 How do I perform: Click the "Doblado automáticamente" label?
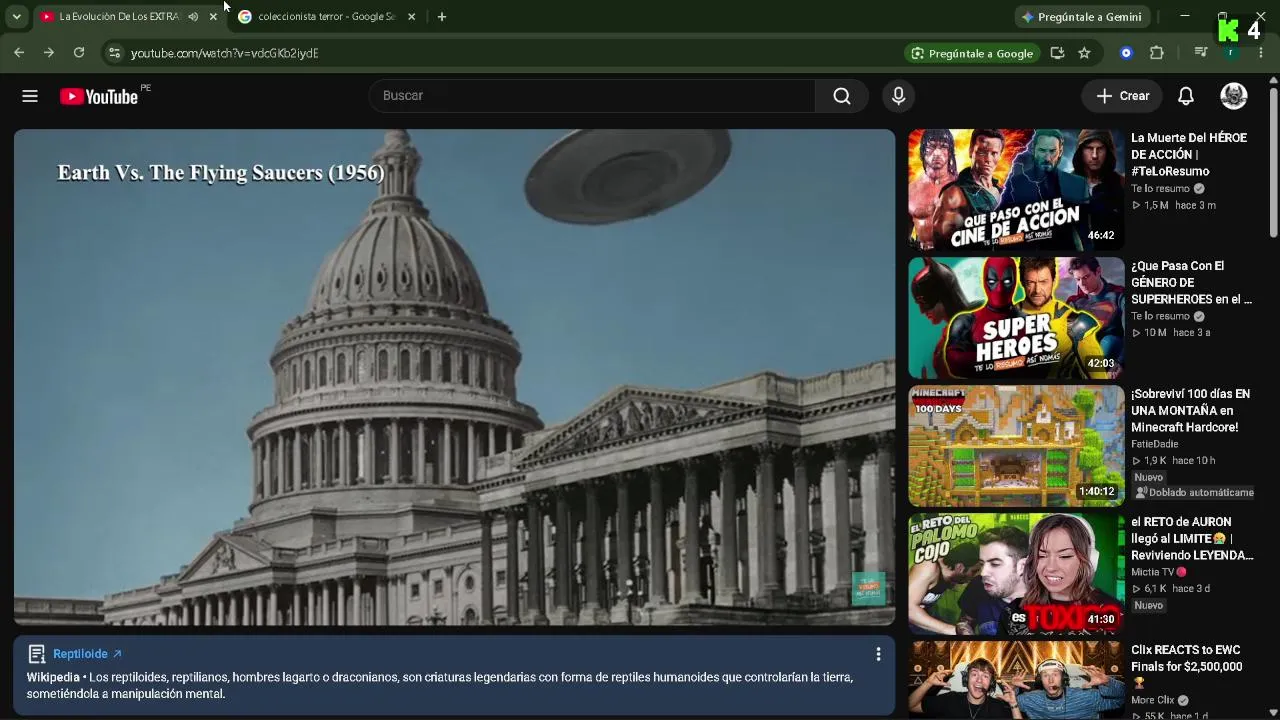1194,492
